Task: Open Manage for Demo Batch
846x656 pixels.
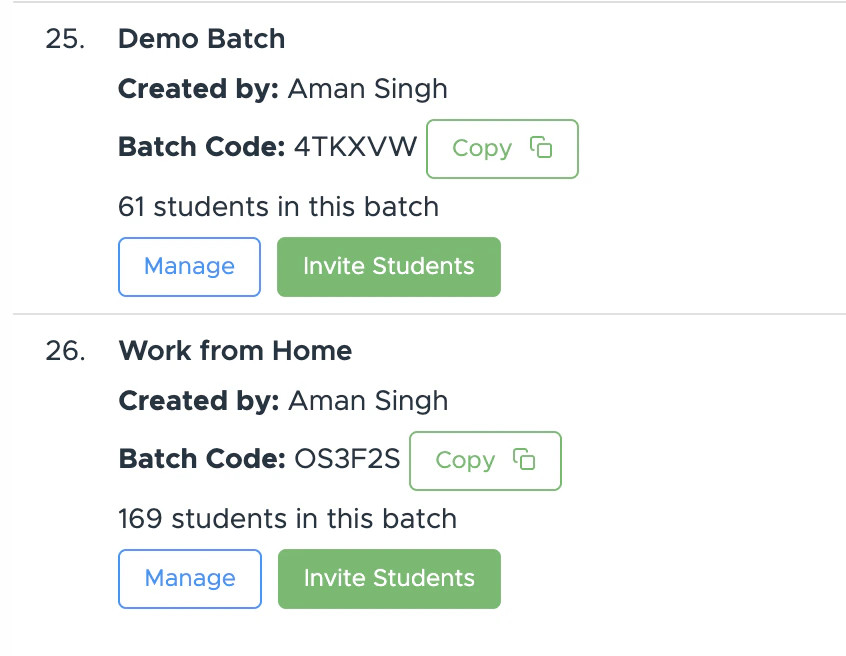Action: 189,266
